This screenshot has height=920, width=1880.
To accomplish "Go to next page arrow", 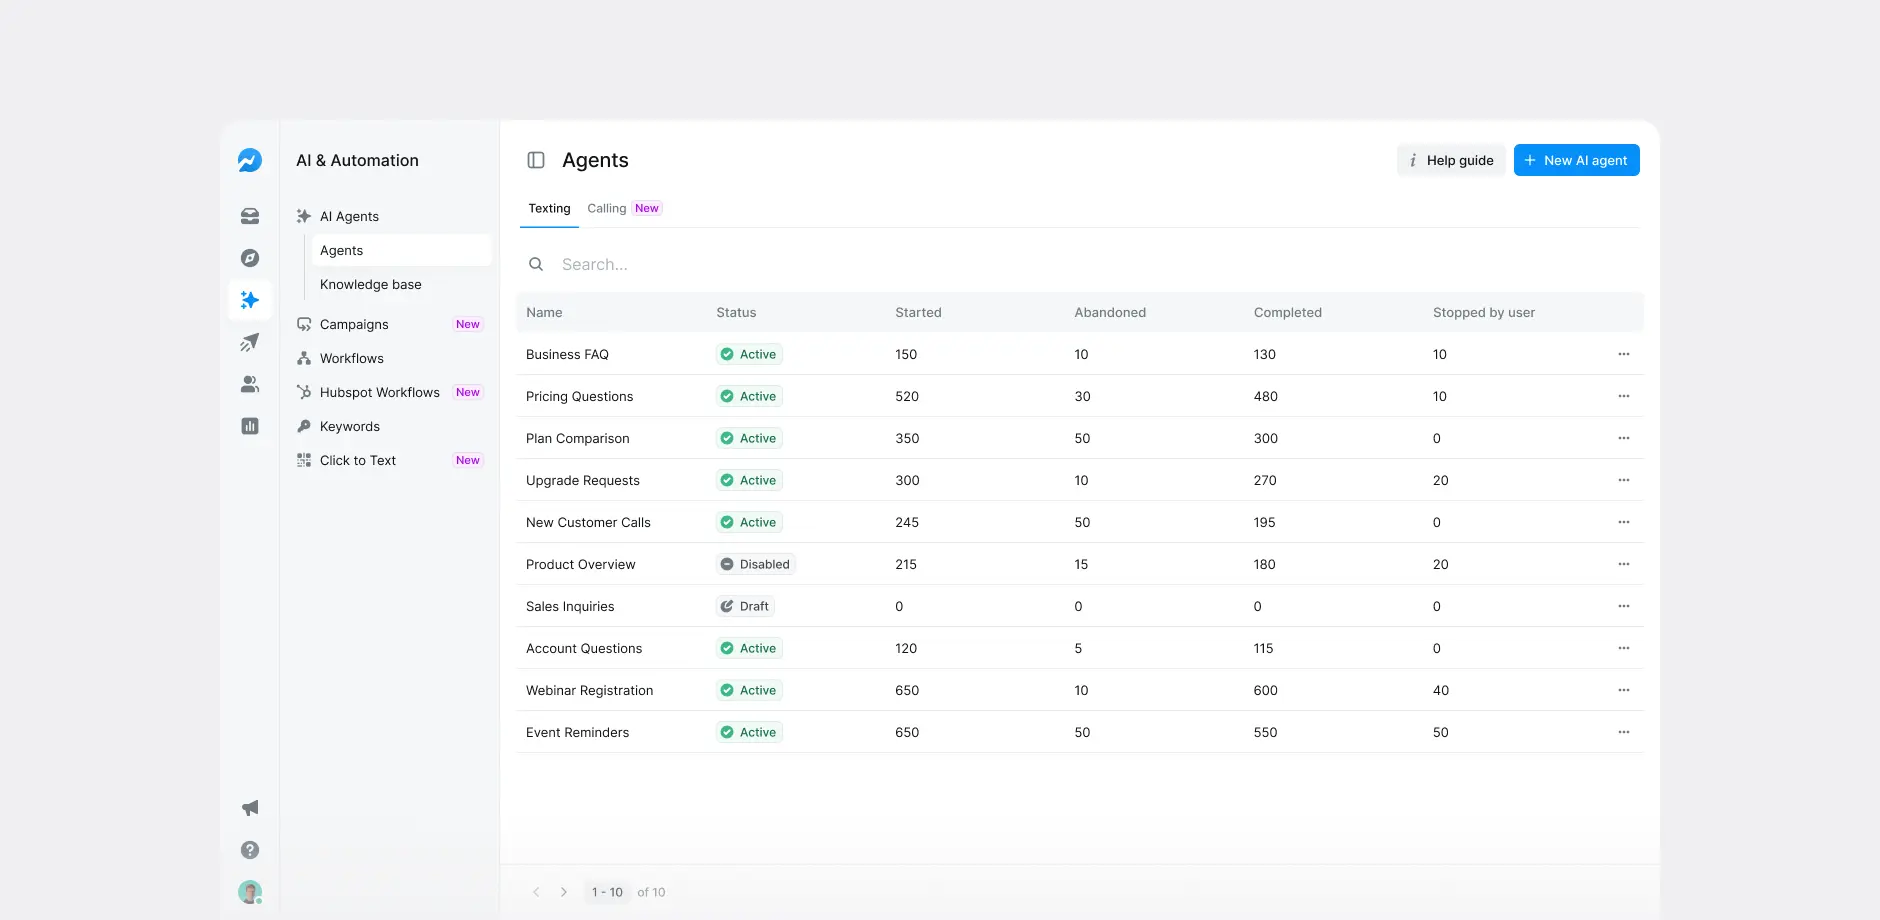I will 564,892.
